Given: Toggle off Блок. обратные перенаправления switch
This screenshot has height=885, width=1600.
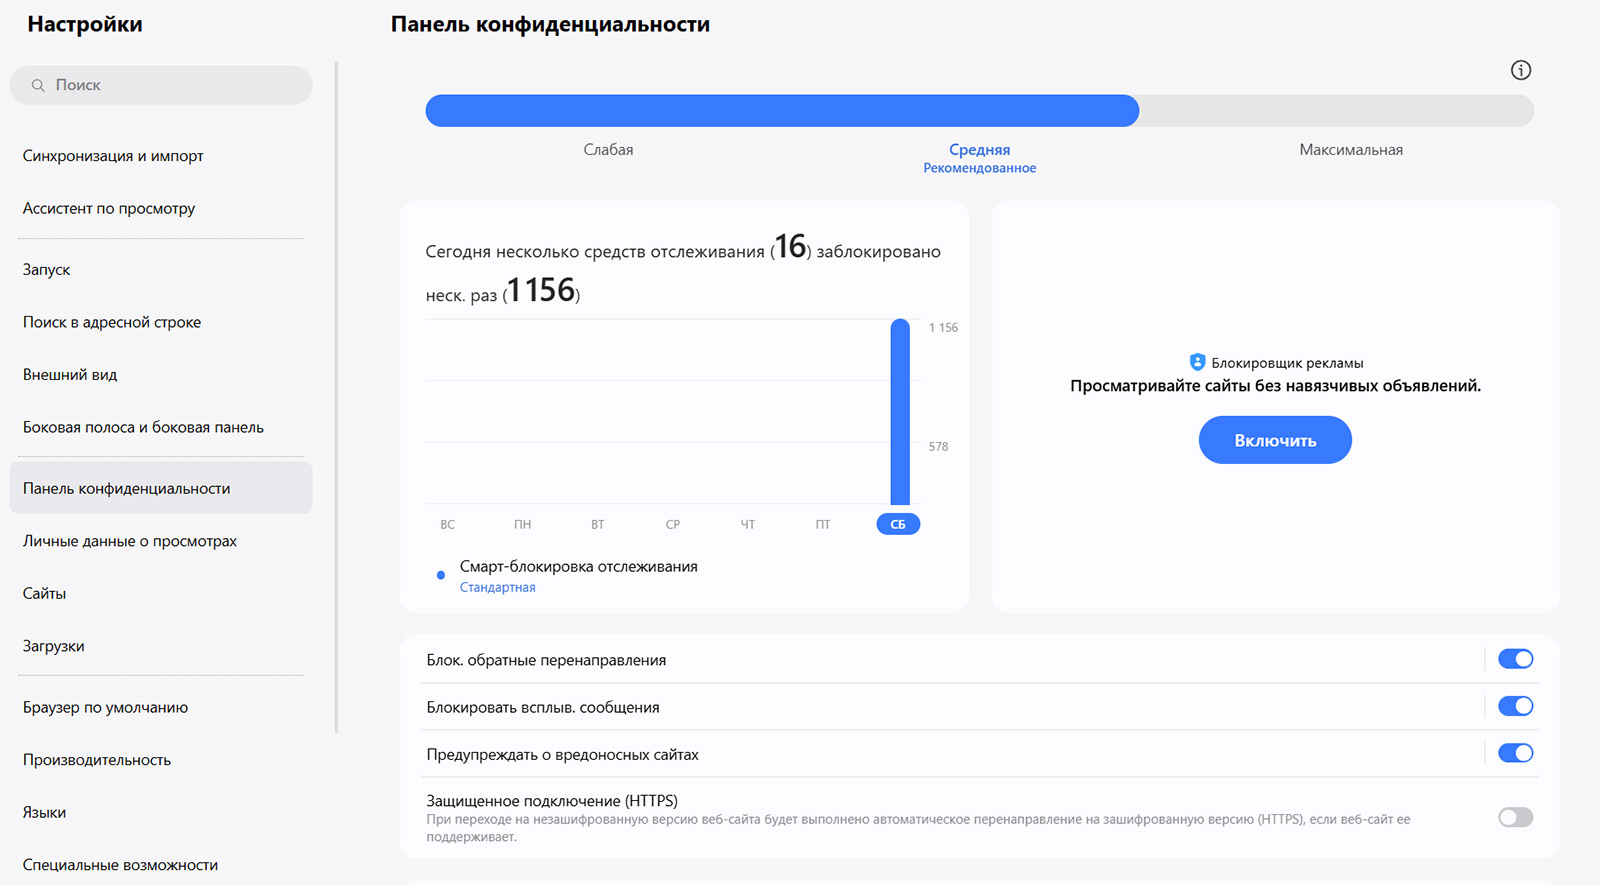Looking at the screenshot, I should 1515,659.
